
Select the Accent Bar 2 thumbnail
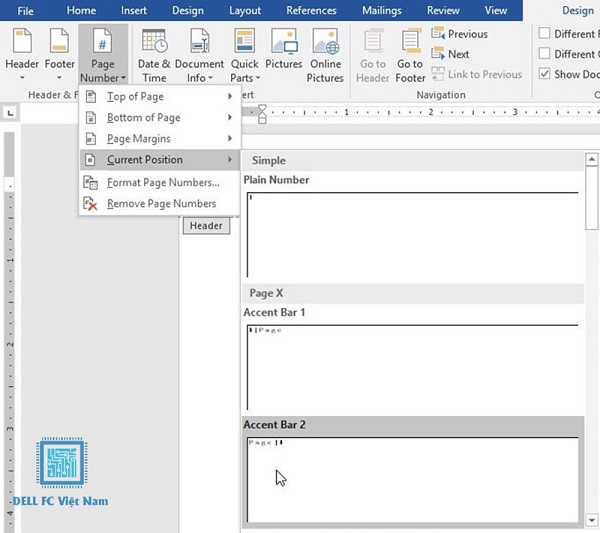pos(412,480)
